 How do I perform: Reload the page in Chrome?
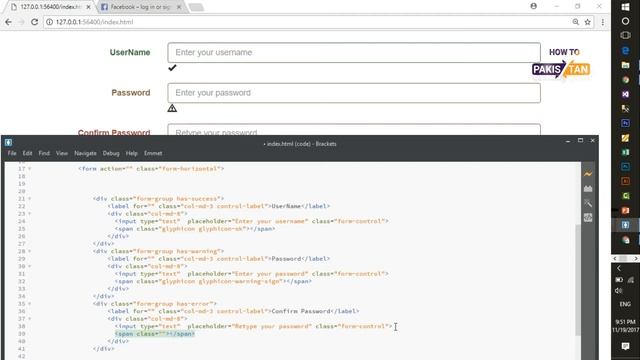point(34,22)
